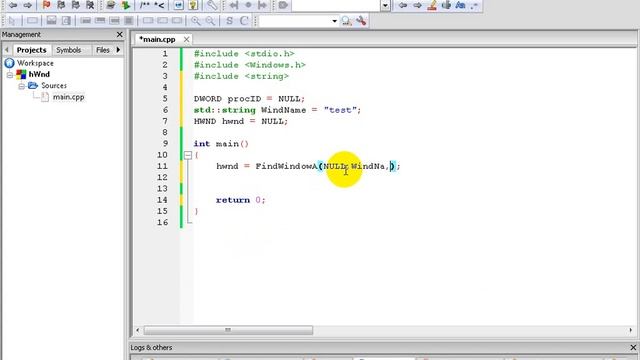Click on the '#include <stdio.h>' line
This screenshot has width=640, height=360.
coord(244,53)
